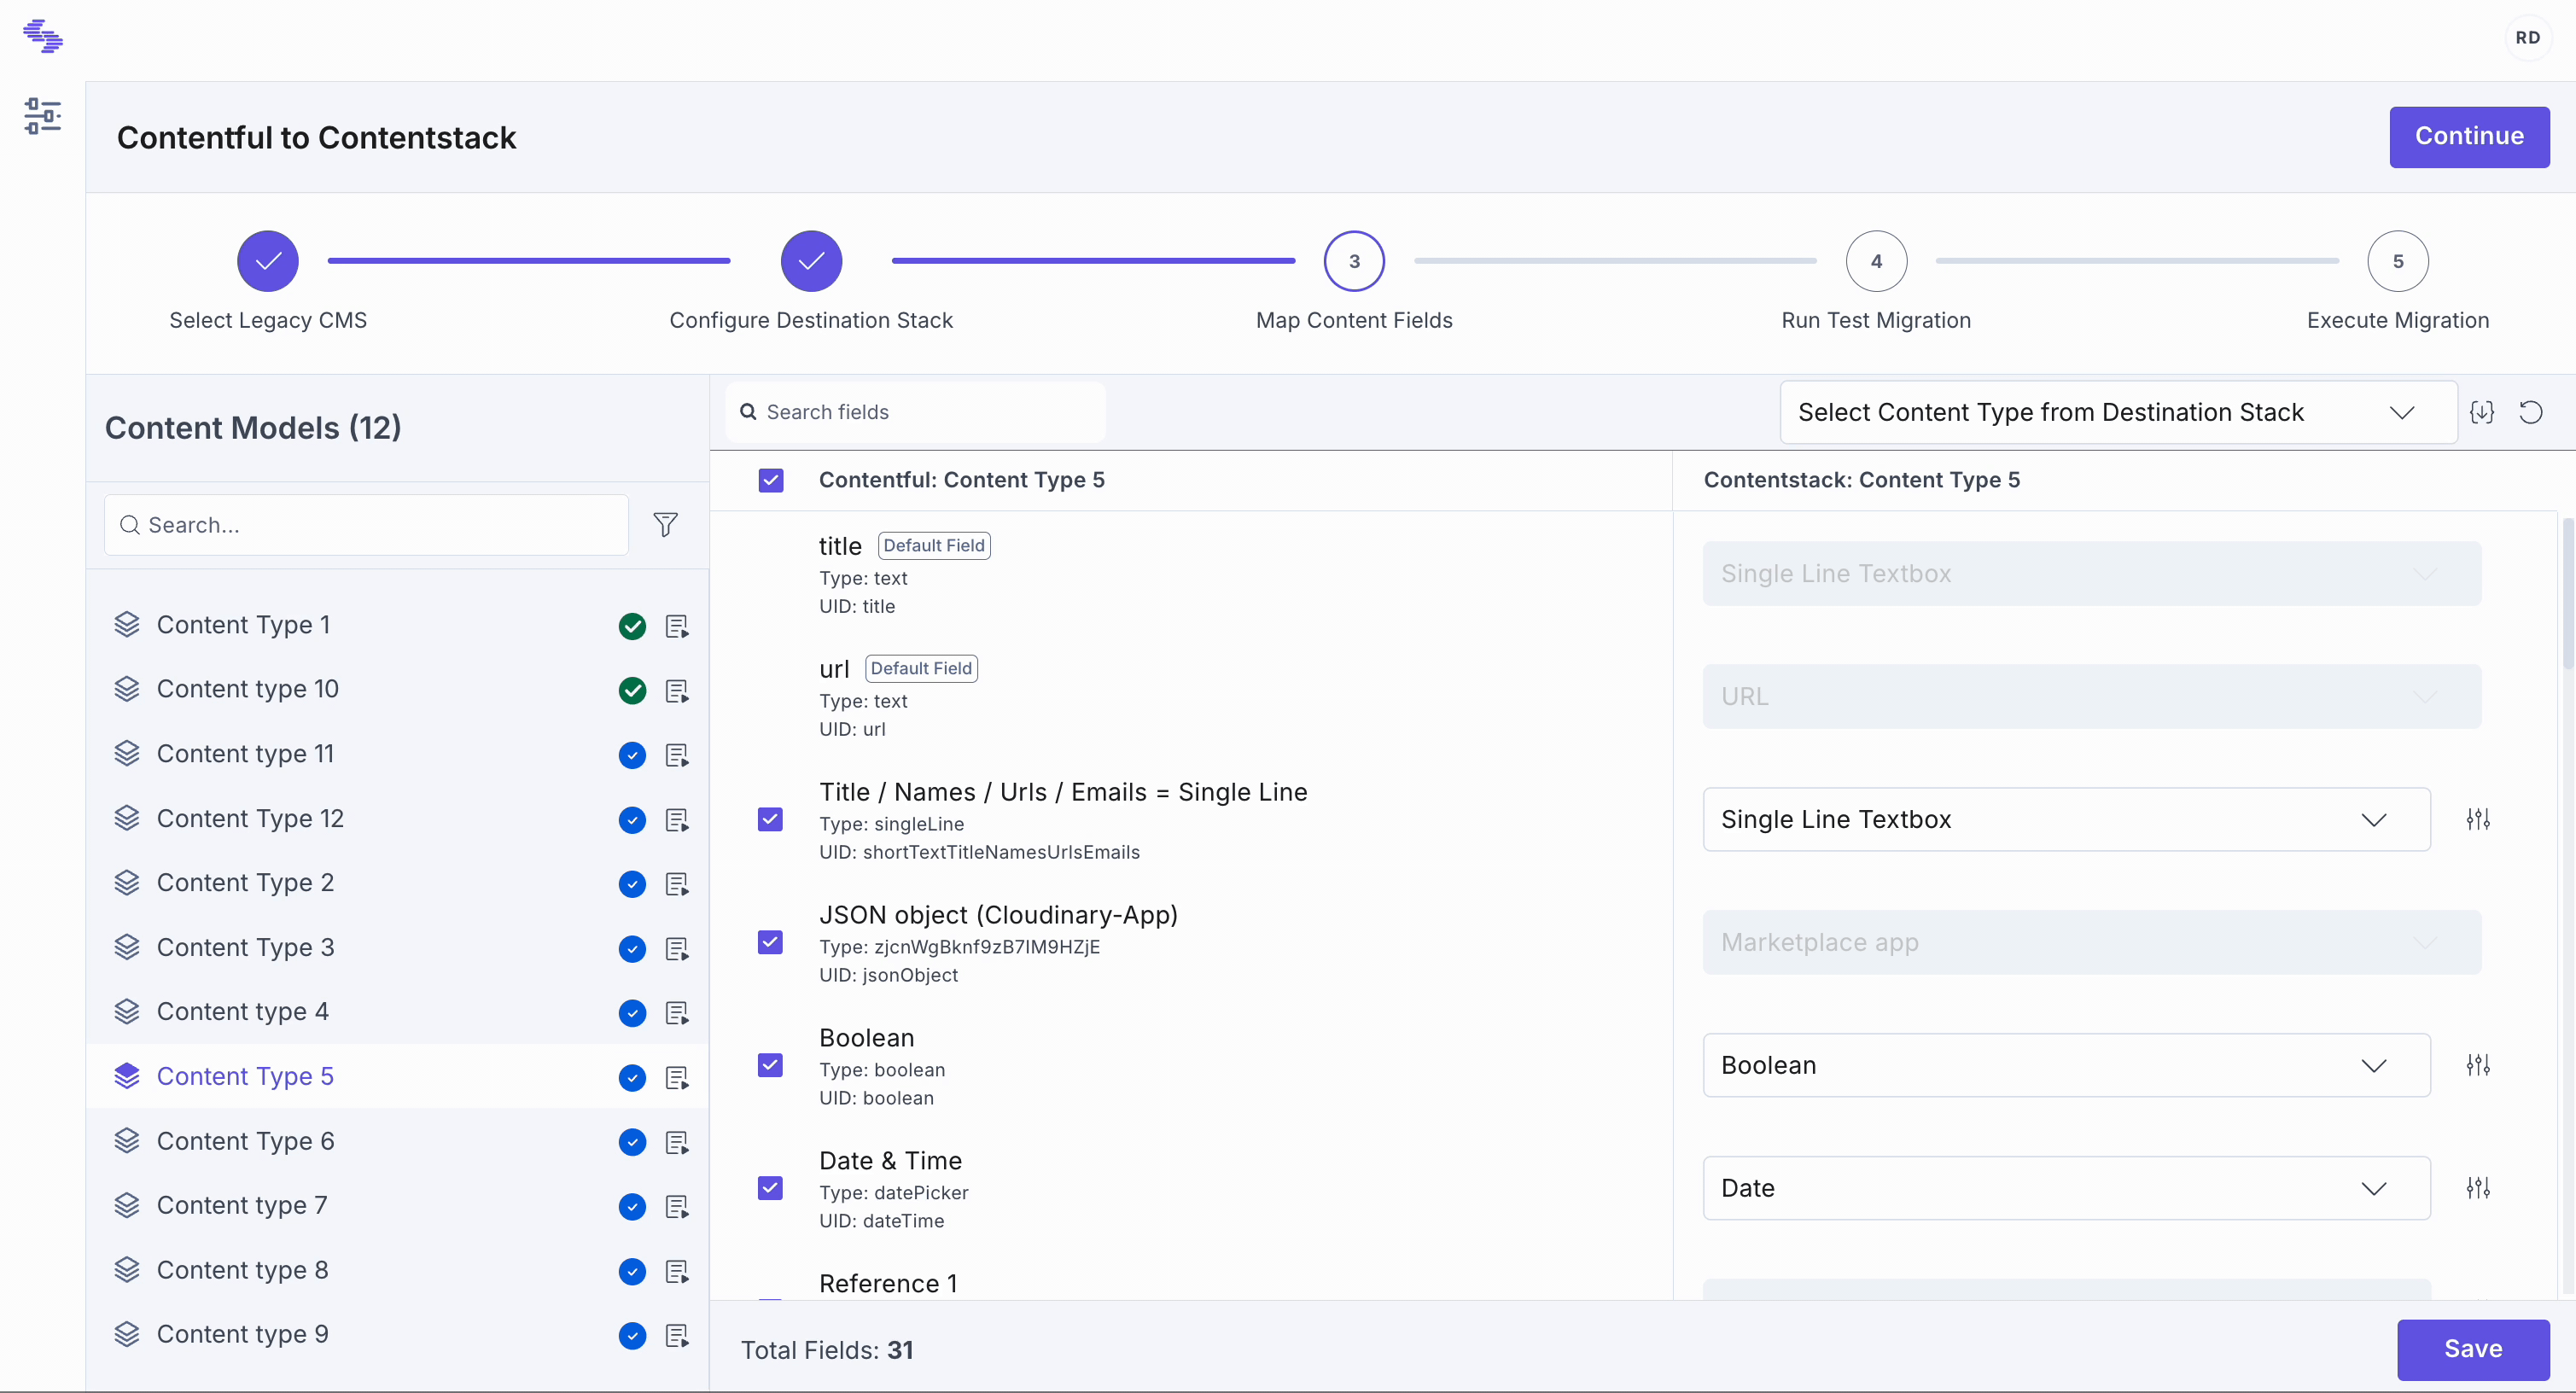Open the Single Line Textbox type dropdown
2576x1393 pixels.
[x=2066, y=819]
